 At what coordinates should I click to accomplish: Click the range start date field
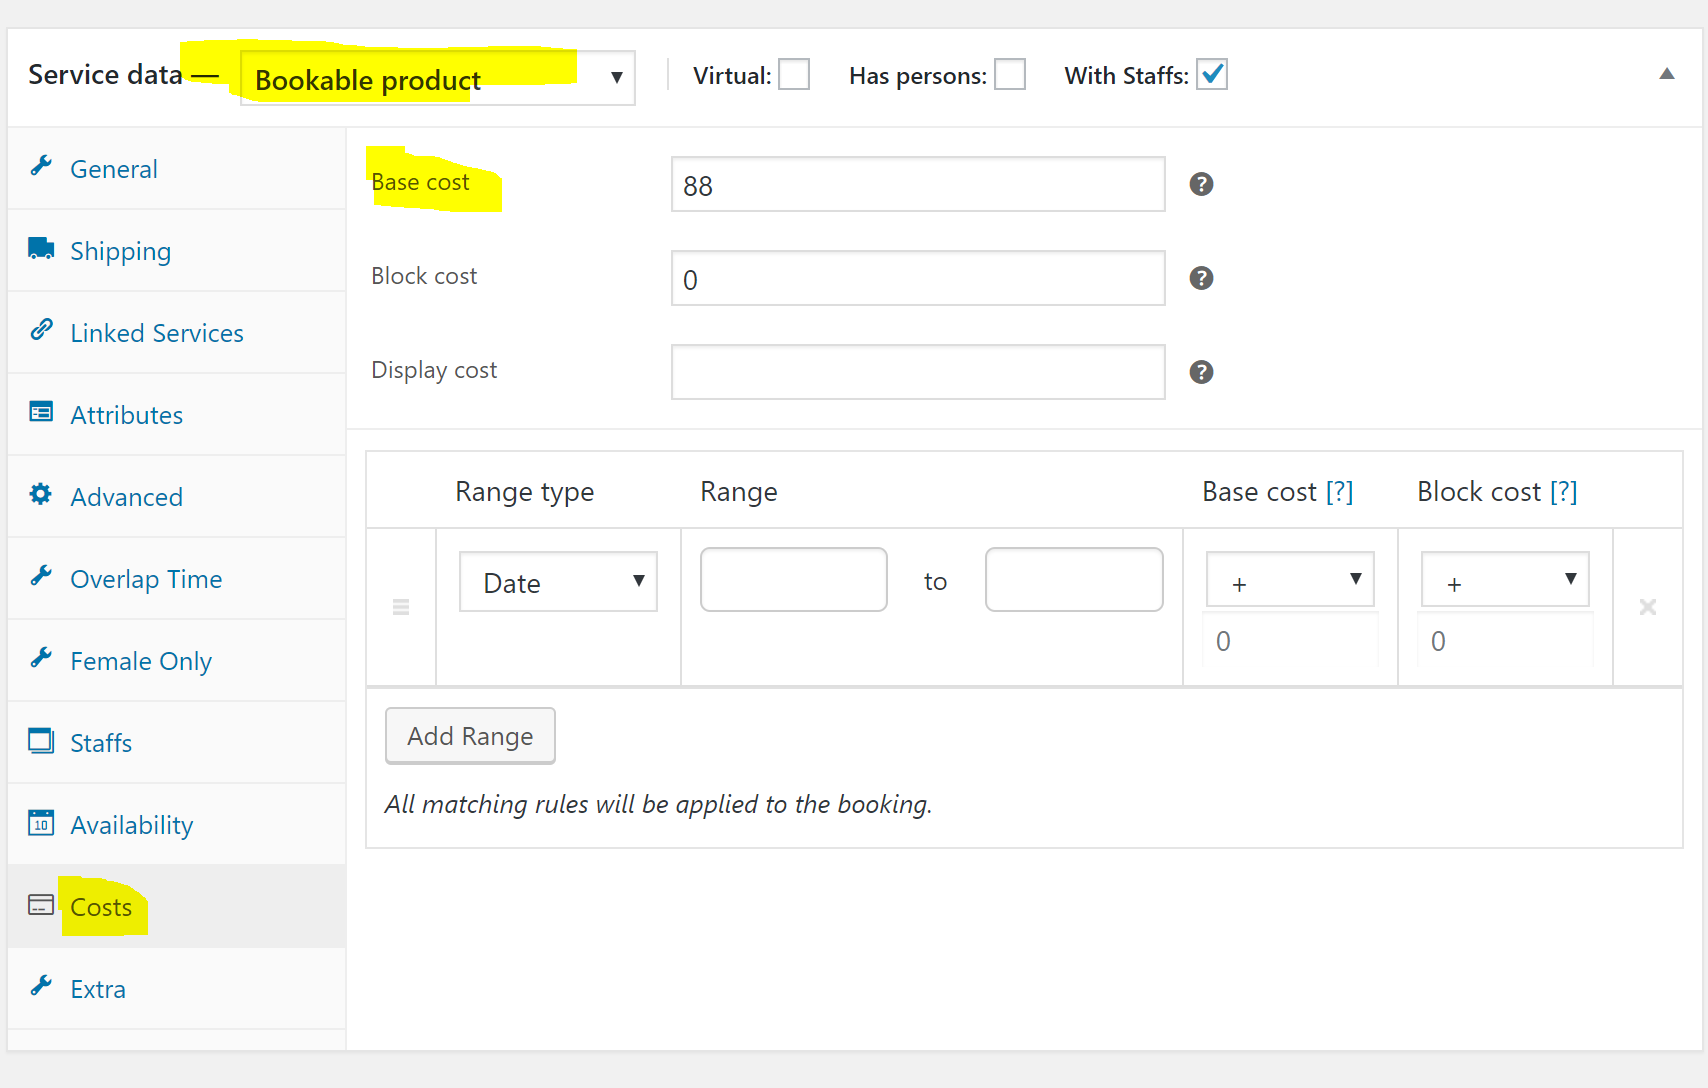point(794,579)
